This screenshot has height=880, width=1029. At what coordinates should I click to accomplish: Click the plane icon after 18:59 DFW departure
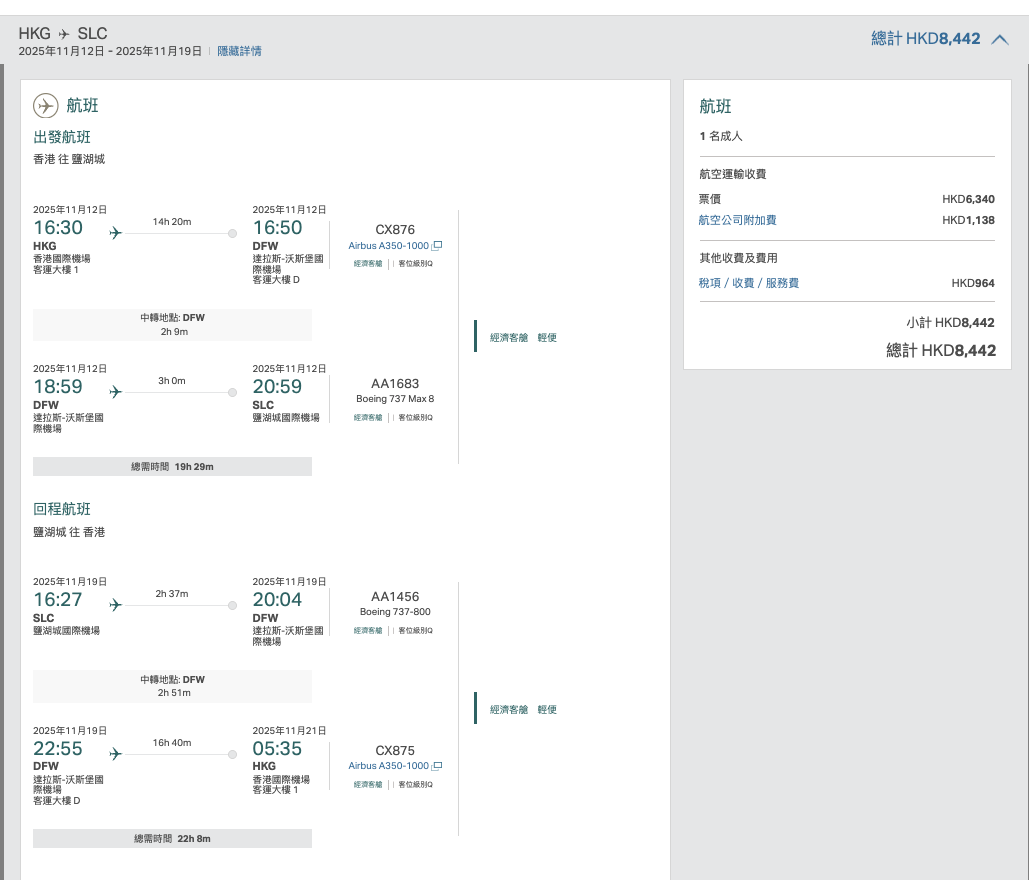click(x=116, y=392)
